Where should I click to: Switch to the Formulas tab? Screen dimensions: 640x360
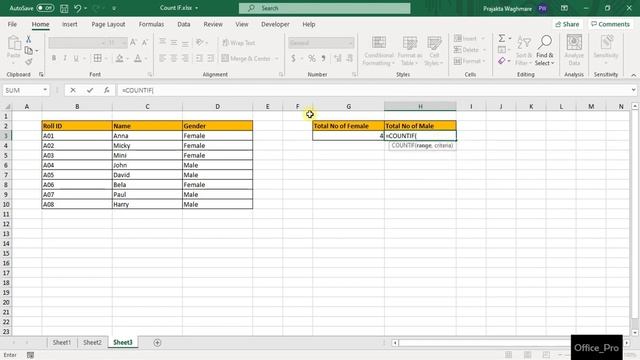point(151,24)
